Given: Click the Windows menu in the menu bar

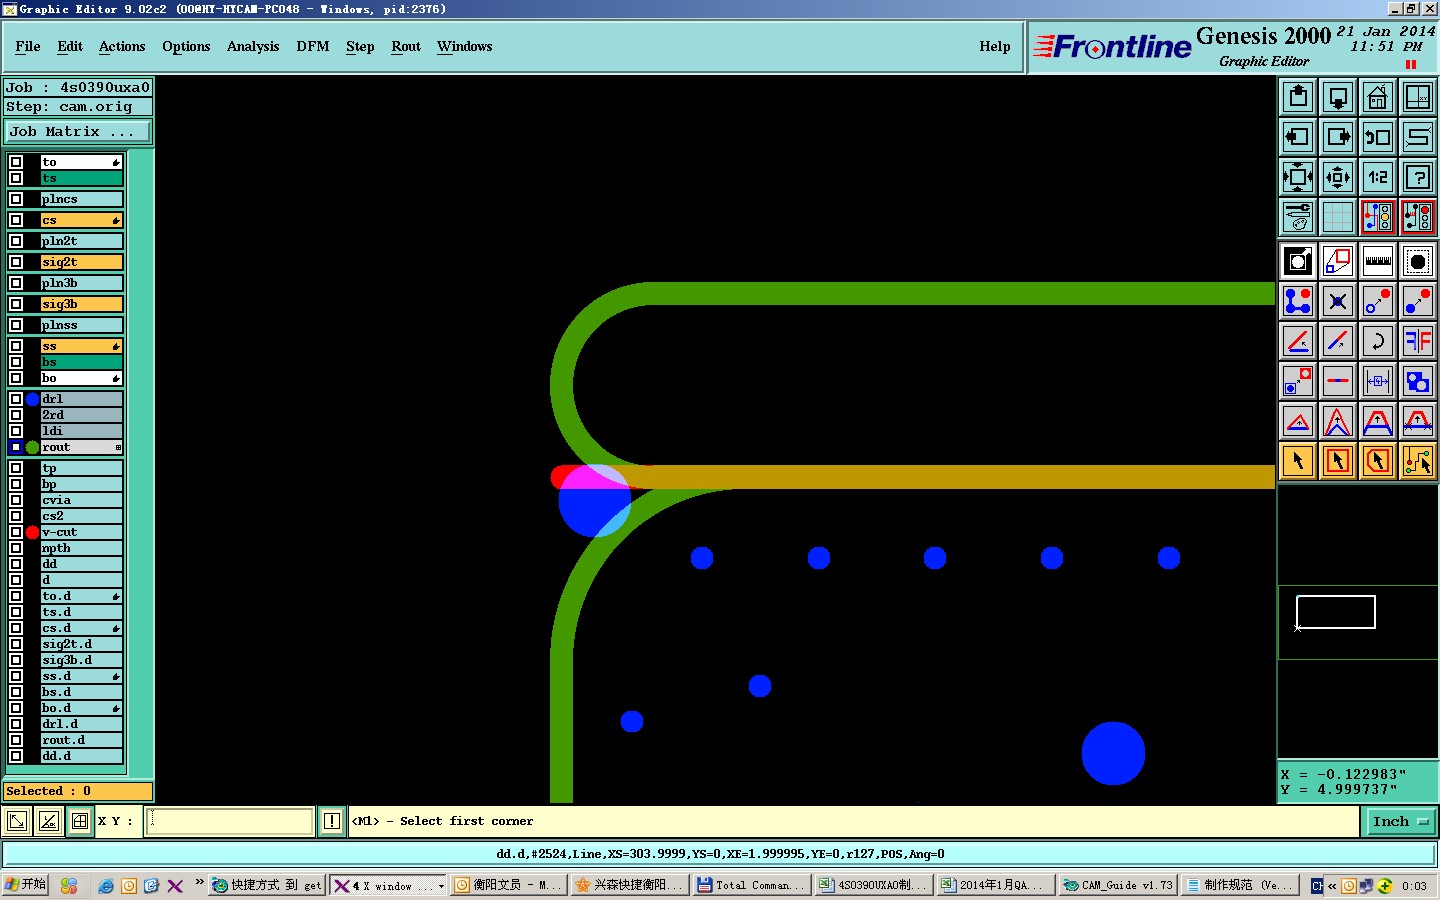Looking at the screenshot, I should (465, 46).
